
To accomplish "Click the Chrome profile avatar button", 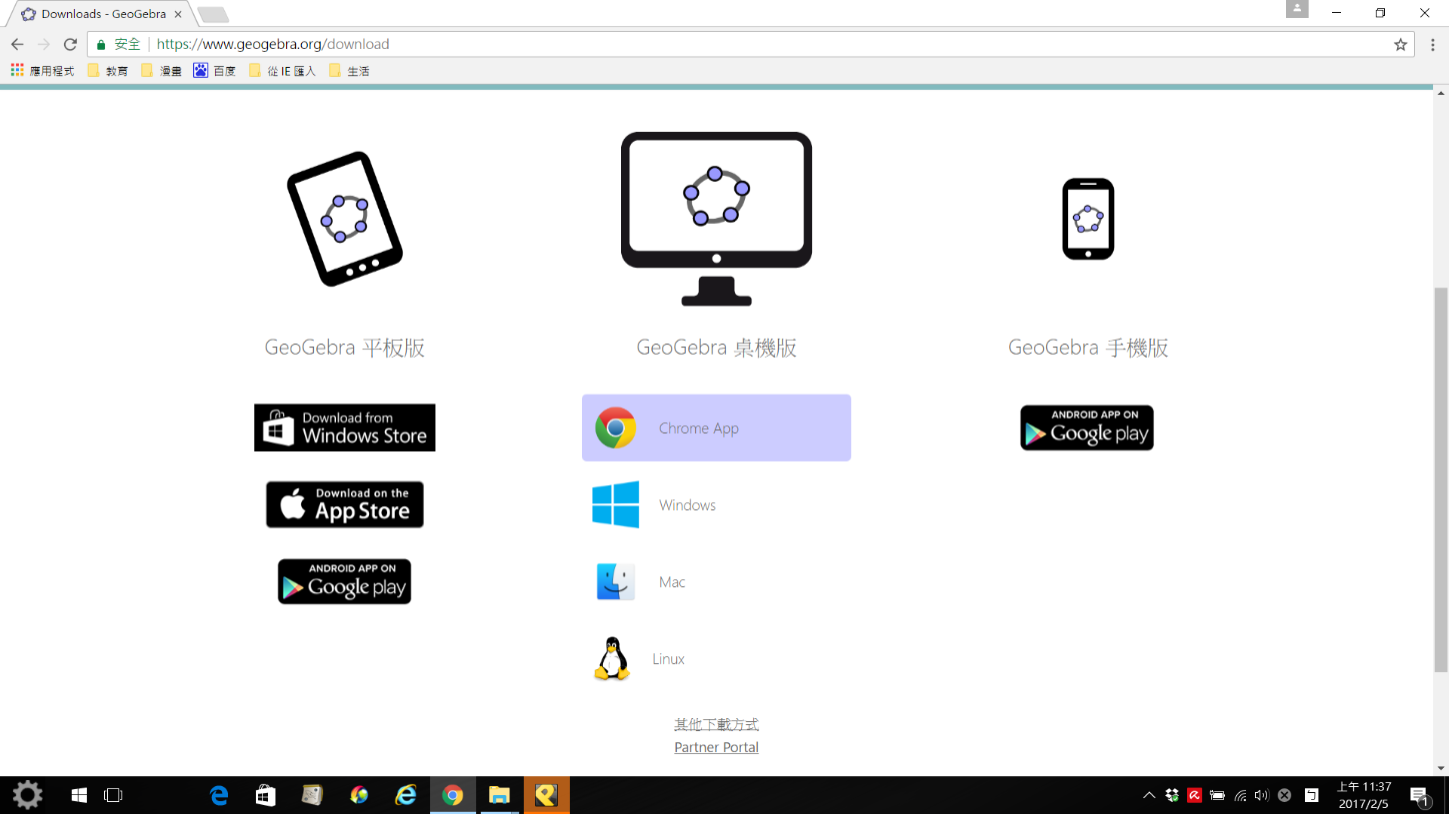I will (x=1297, y=9).
